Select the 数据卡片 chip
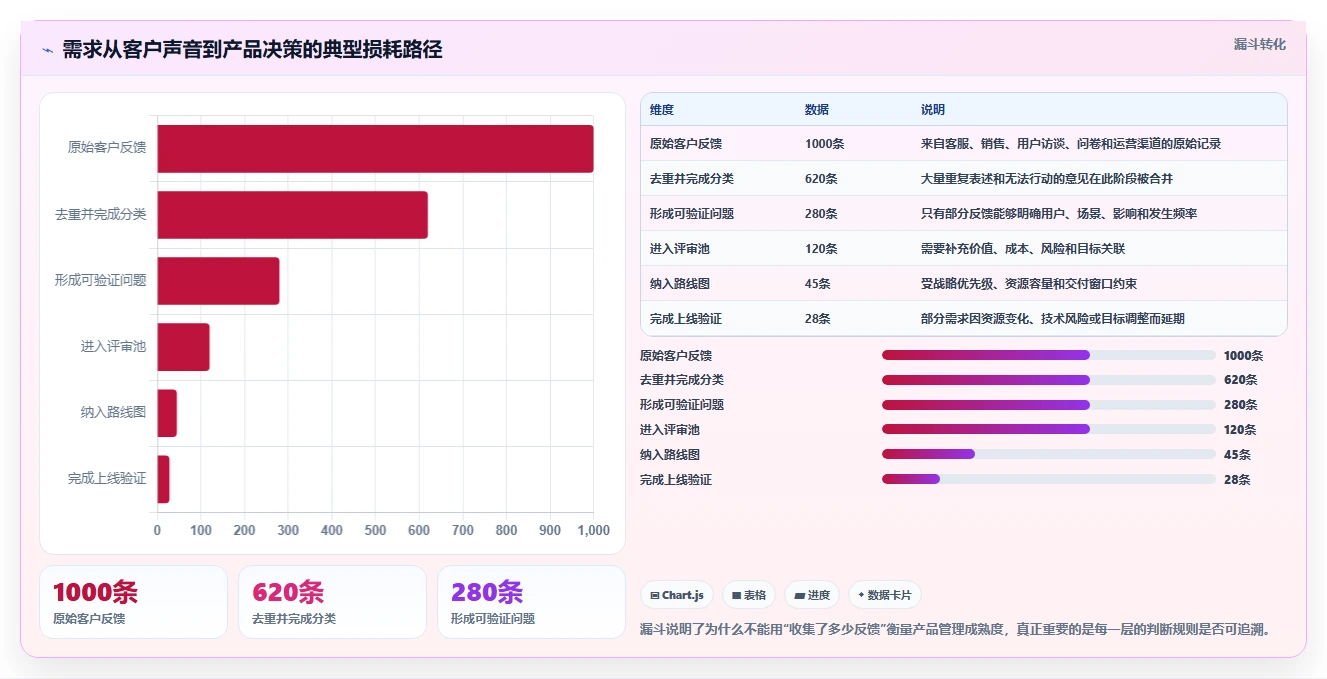The height and width of the screenshot is (679, 1327). point(885,595)
